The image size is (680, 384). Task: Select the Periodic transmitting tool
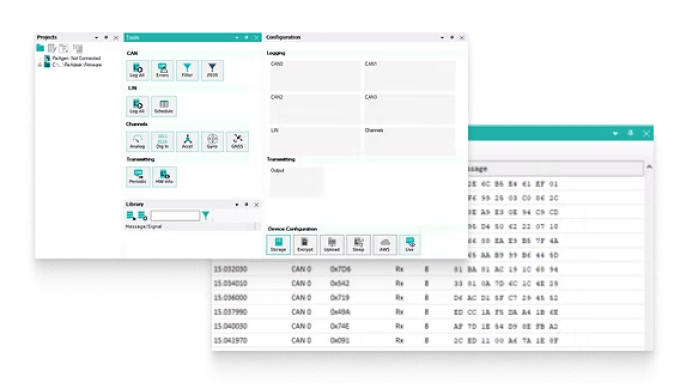[x=138, y=177]
